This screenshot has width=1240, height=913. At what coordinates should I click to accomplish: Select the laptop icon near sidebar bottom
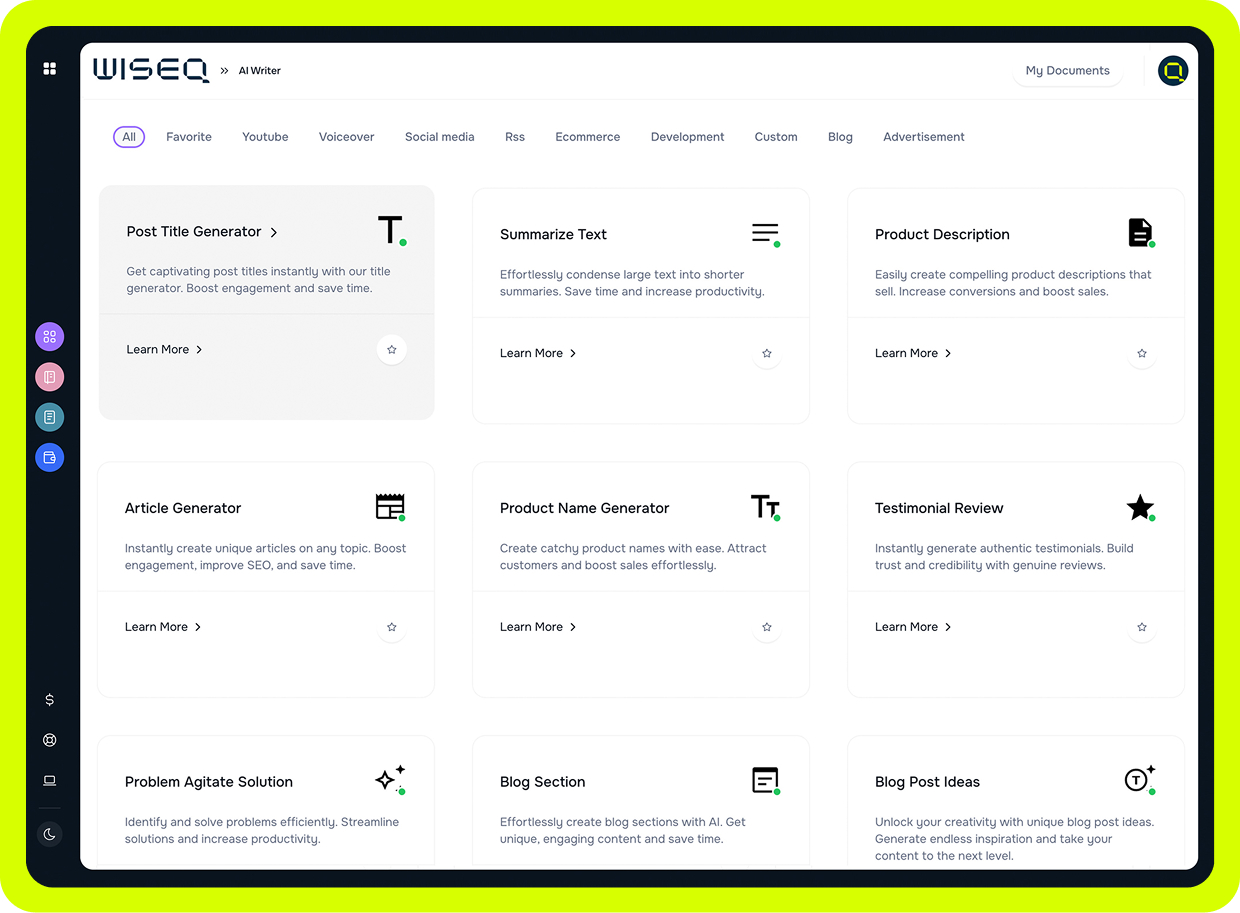(x=49, y=780)
